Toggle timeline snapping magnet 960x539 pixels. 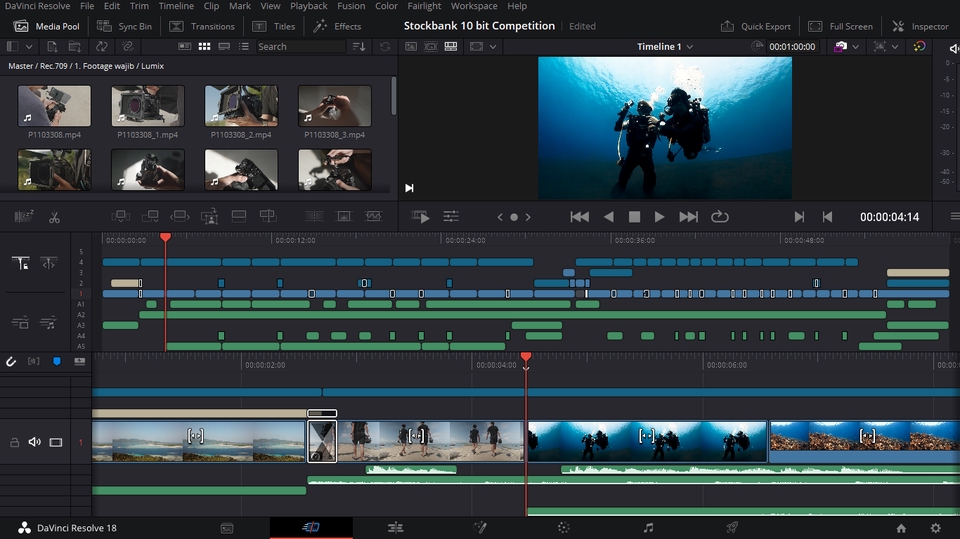[x=11, y=361]
